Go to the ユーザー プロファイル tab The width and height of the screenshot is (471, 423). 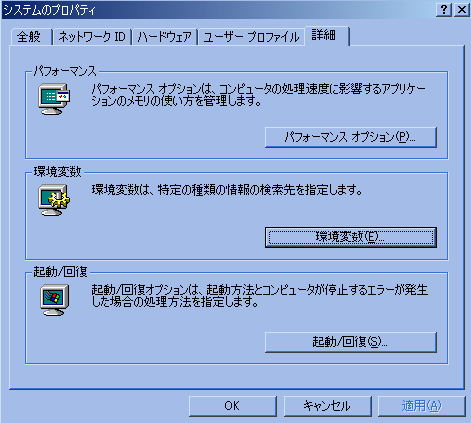pyautogui.click(x=251, y=37)
